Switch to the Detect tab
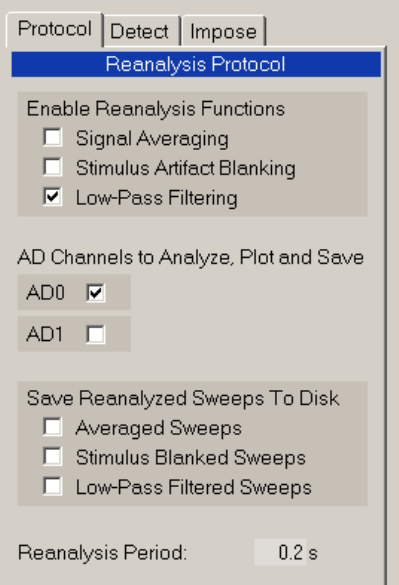Image resolution: width=399 pixels, height=585 pixels. tap(141, 31)
